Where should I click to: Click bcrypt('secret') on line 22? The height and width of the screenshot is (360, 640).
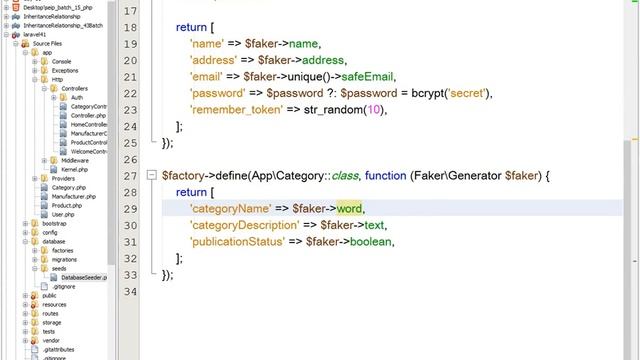click(450, 93)
